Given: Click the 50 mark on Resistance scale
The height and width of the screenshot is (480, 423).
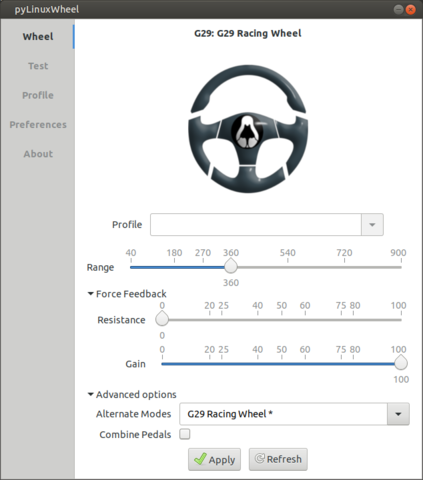Looking at the screenshot, I should [x=282, y=305].
